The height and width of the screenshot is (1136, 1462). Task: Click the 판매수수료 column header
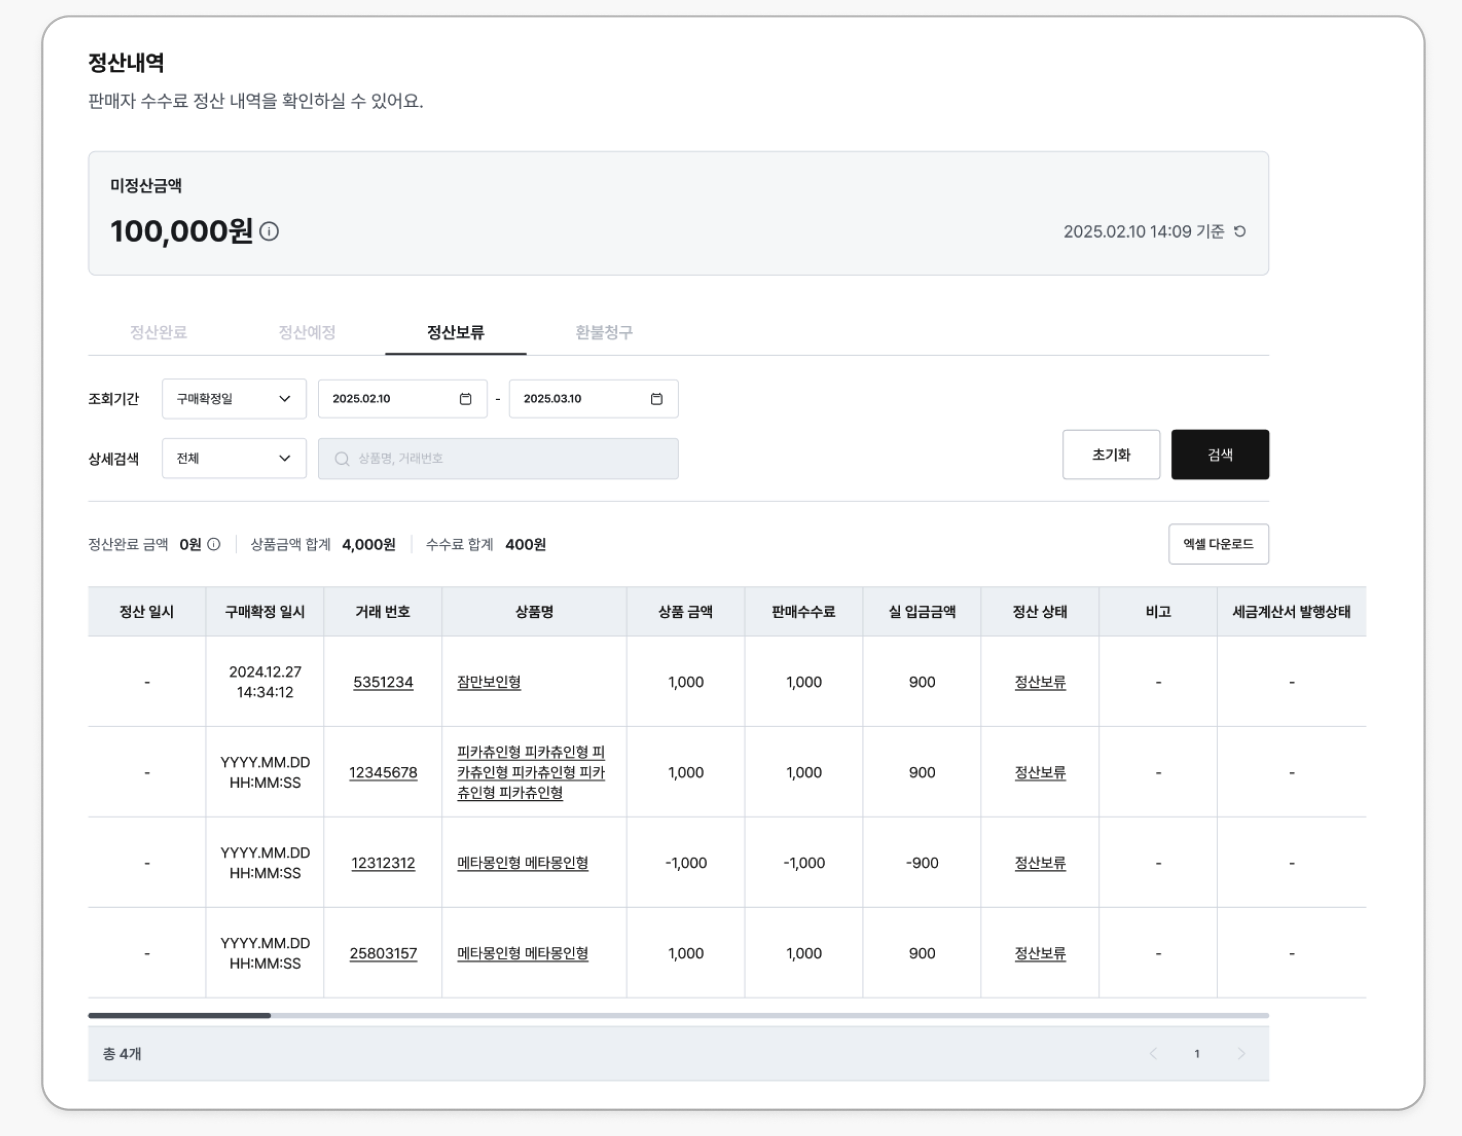tap(804, 612)
